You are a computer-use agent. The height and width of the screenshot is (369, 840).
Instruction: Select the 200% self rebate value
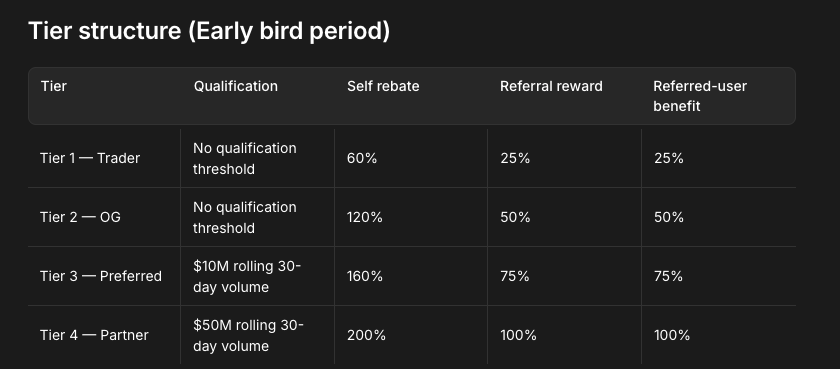click(366, 335)
